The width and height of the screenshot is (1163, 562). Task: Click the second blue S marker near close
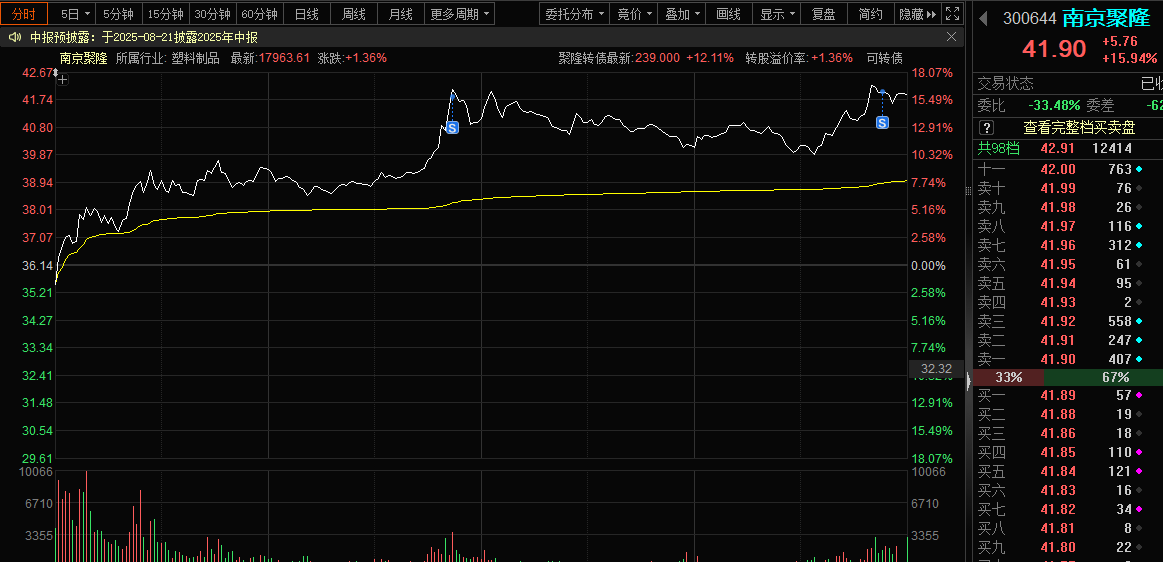point(882,122)
